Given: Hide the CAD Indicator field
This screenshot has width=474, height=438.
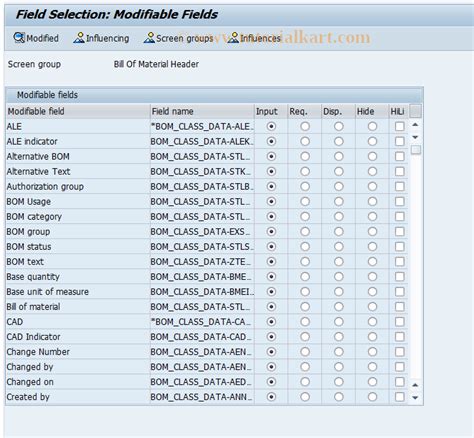Looking at the screenshot, I should [372, 337].
